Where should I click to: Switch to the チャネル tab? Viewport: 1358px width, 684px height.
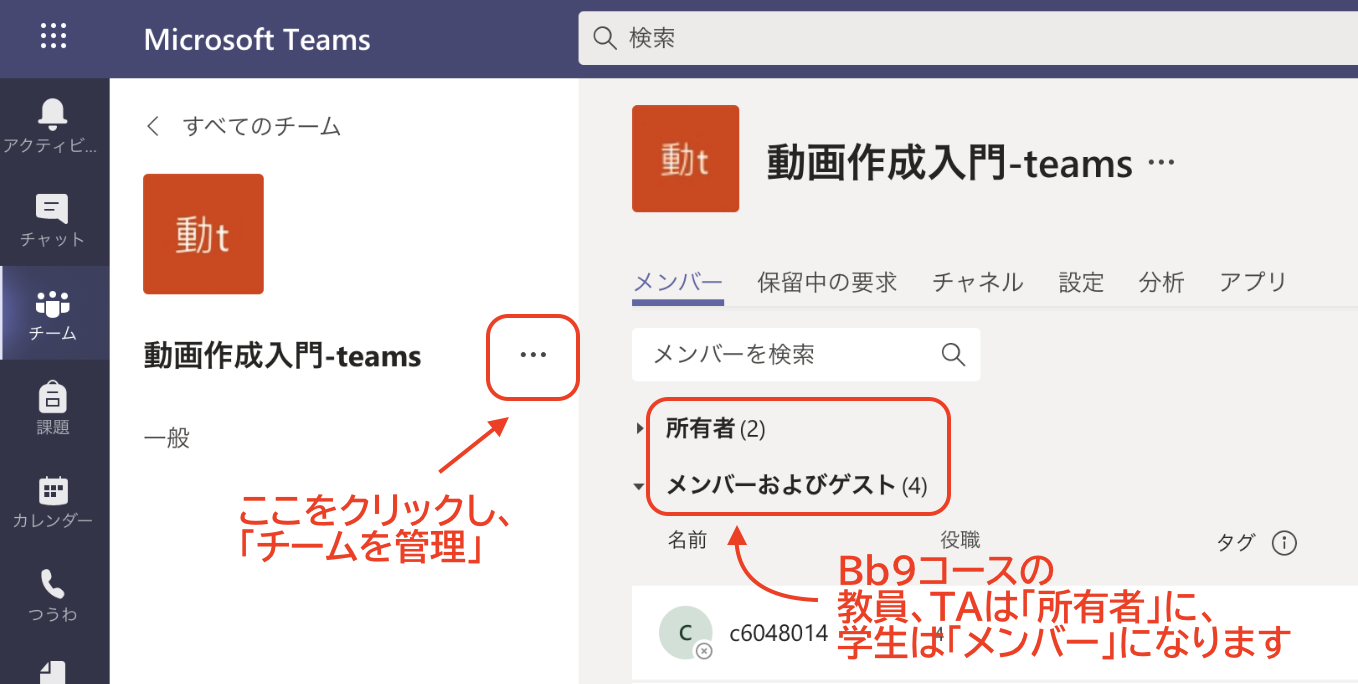click(x=977, y=282)
